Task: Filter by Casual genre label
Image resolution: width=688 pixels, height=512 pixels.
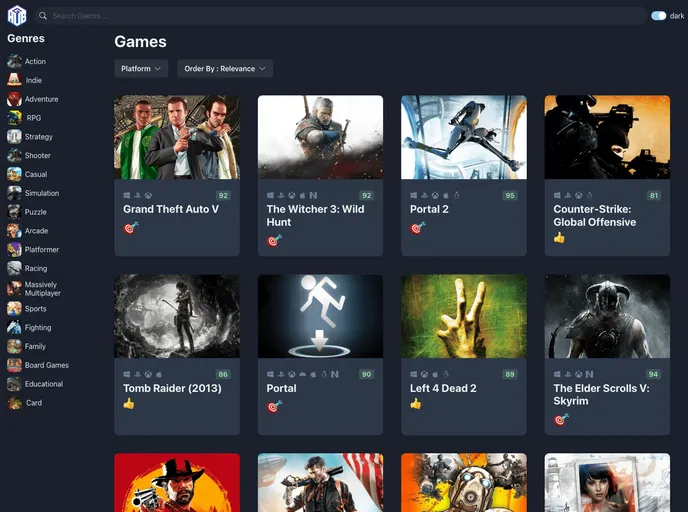Action: coord(36,175)
